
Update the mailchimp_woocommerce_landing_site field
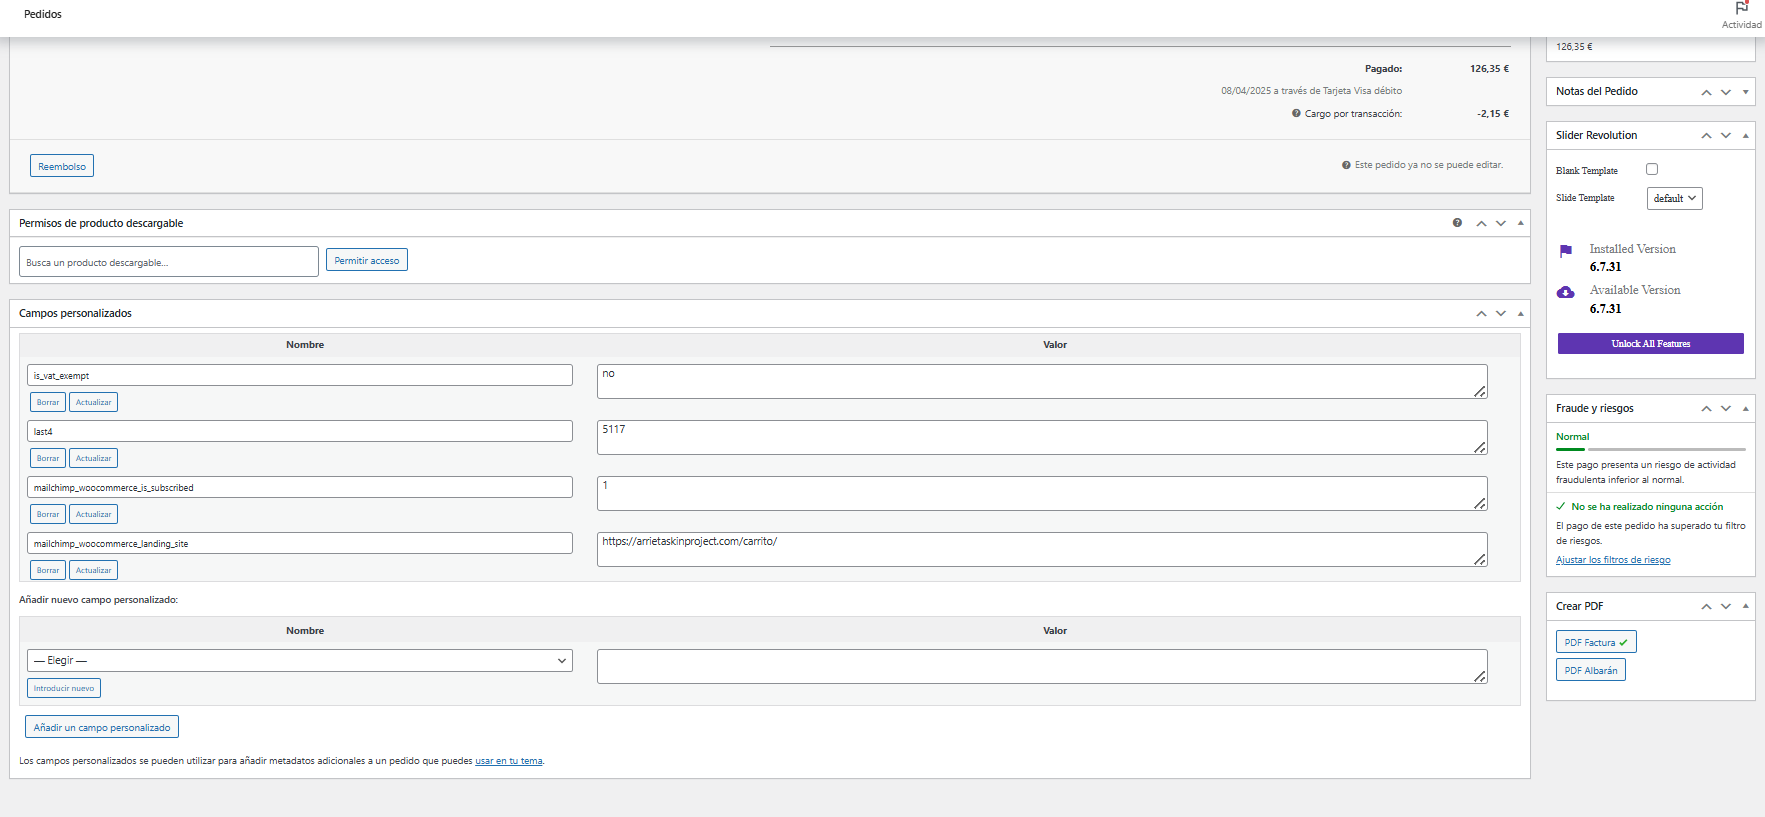click(x=94, y=570)
